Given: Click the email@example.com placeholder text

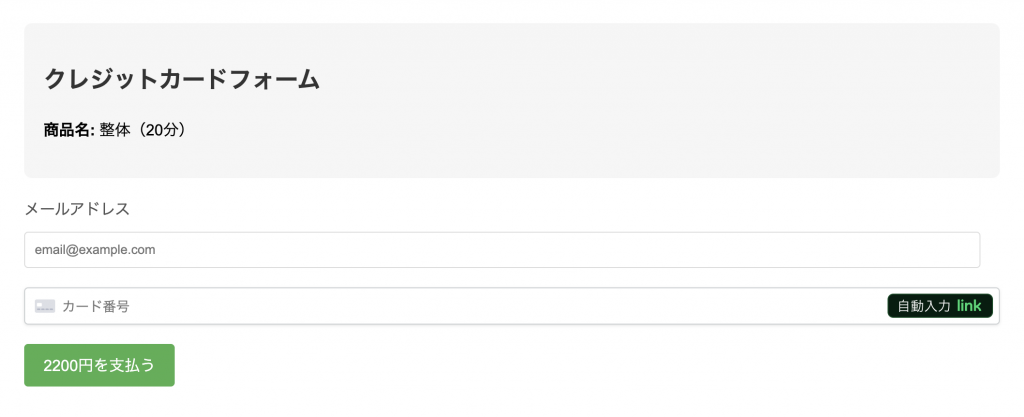Looking at the screenshot, I should click(95, 250).
